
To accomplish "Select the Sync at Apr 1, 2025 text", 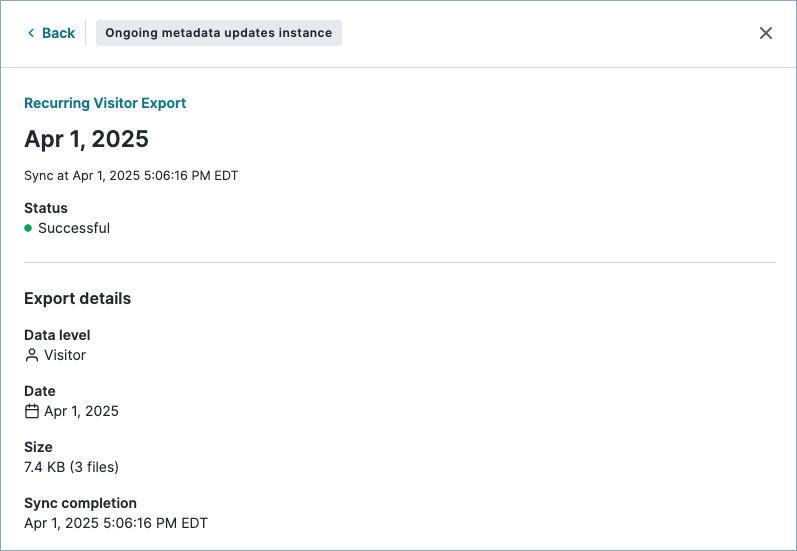I will tap(131, 176).
